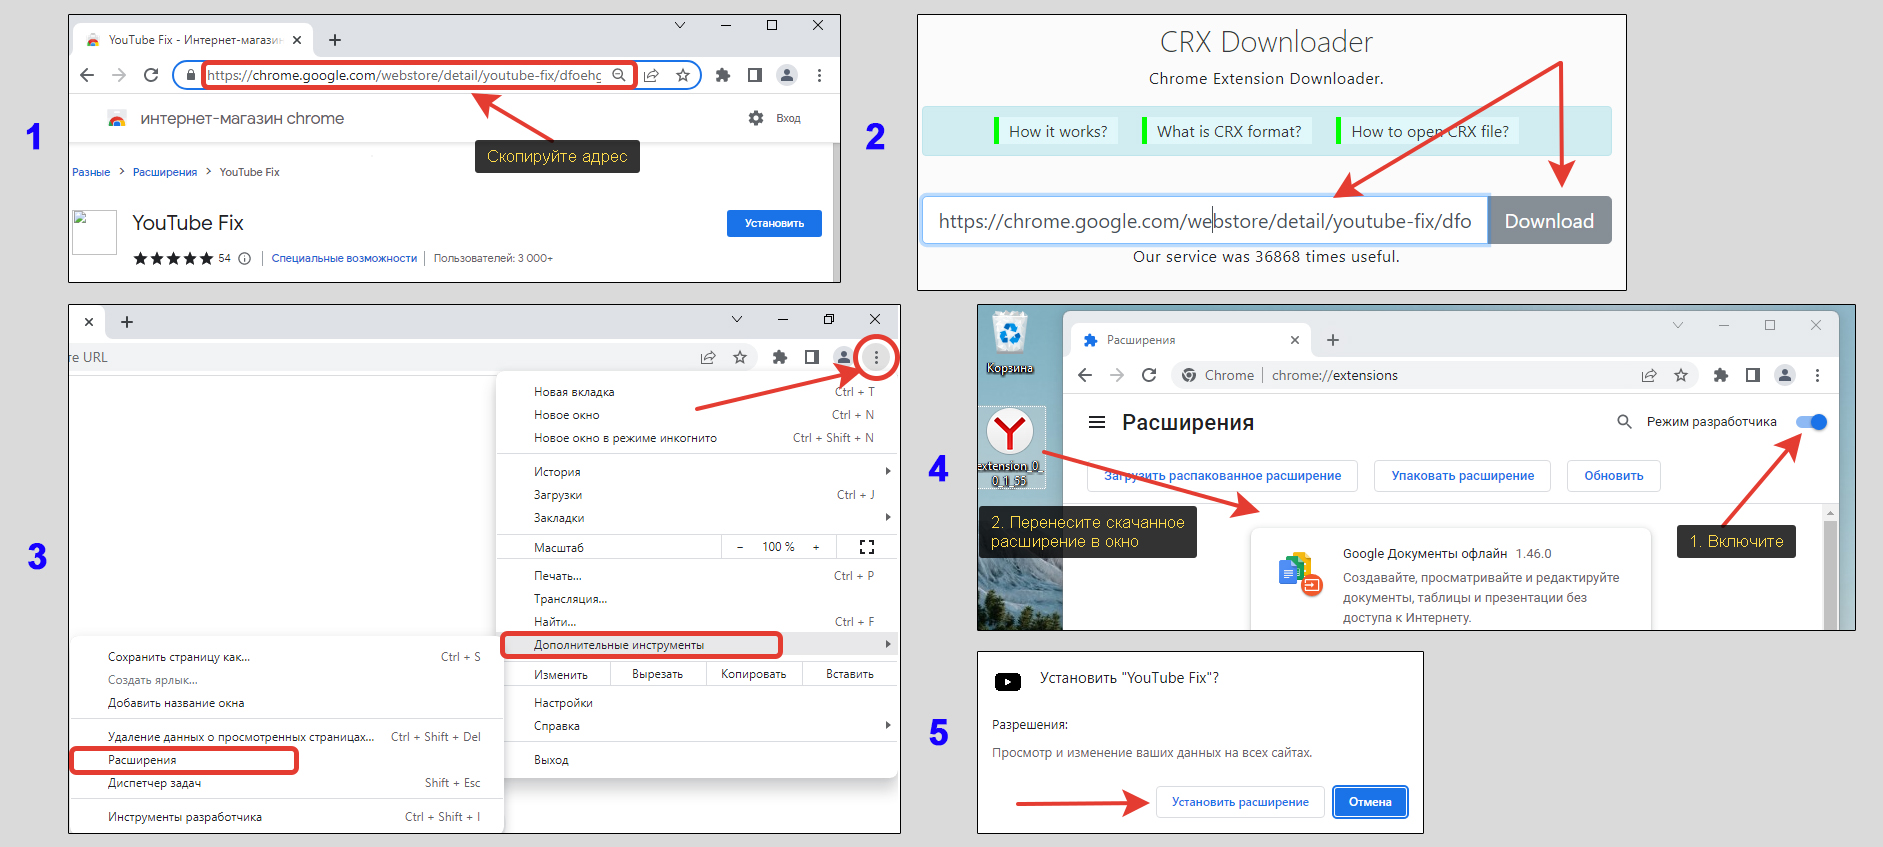This screenshot has width=1883, height=847.
Task: Open Инструменты разработчика
Action: pos(288,817)
